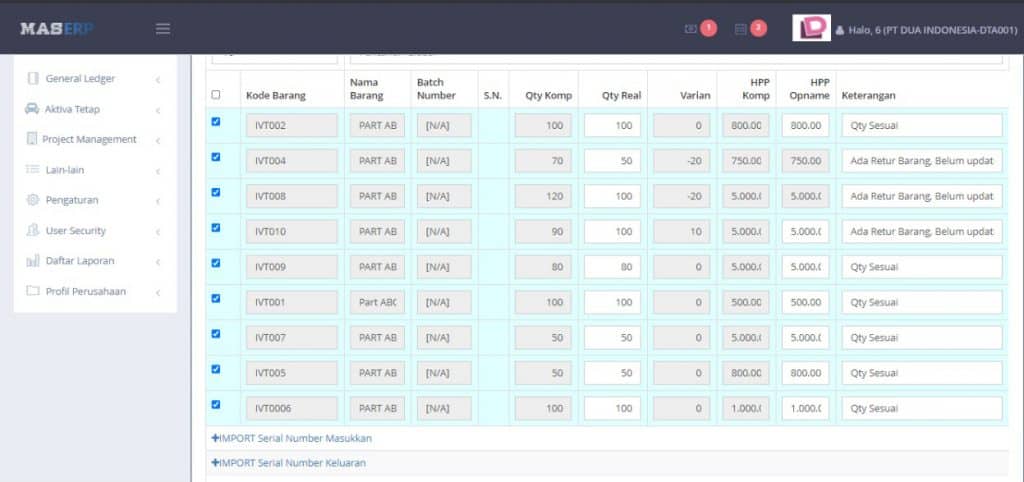Open the mail notifications icon

coord(690,29)
